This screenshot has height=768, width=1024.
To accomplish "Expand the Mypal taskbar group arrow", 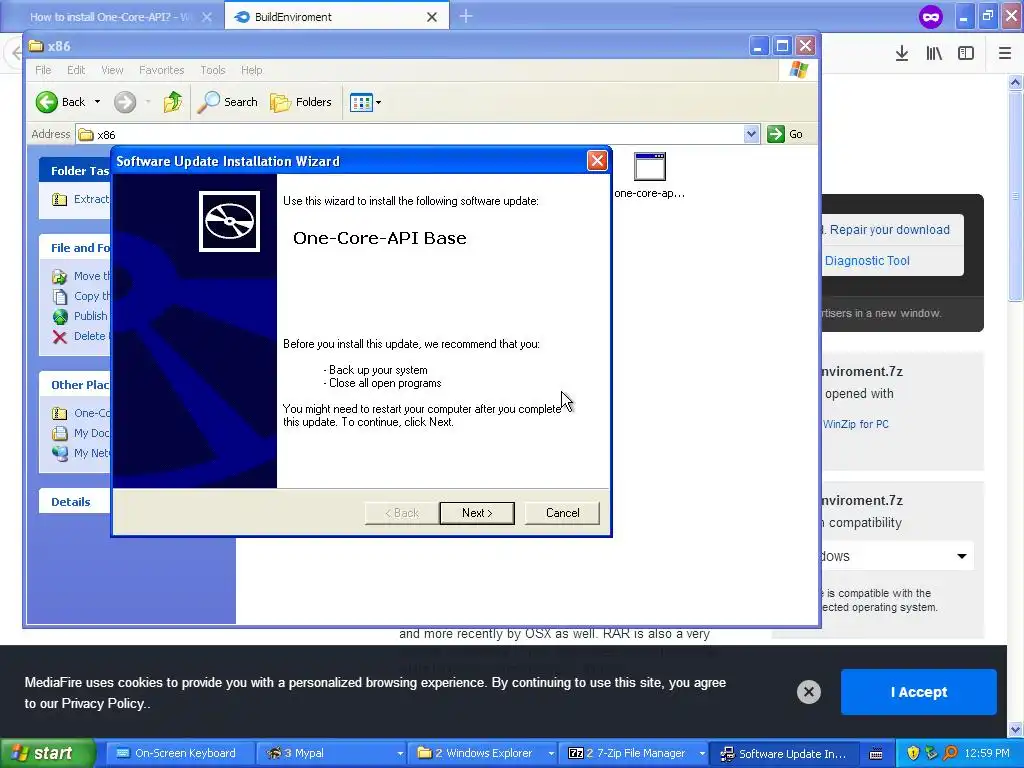I will pyautogui.click(x=400, y=754).
